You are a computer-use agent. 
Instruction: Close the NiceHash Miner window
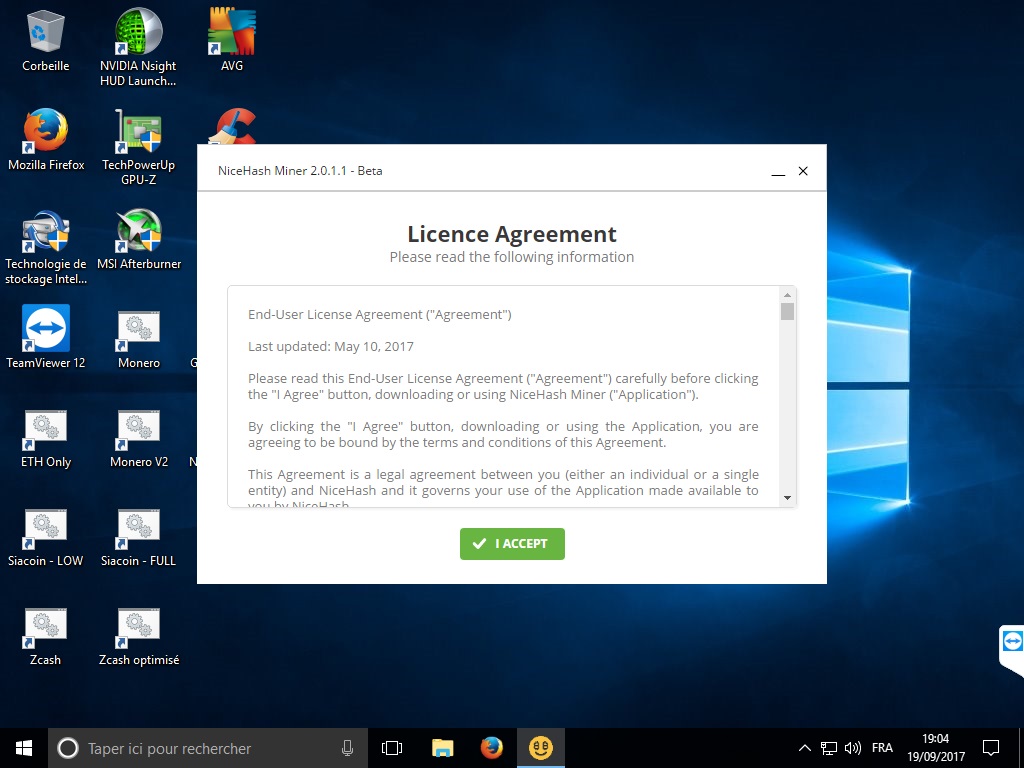(x=803, y=171)
